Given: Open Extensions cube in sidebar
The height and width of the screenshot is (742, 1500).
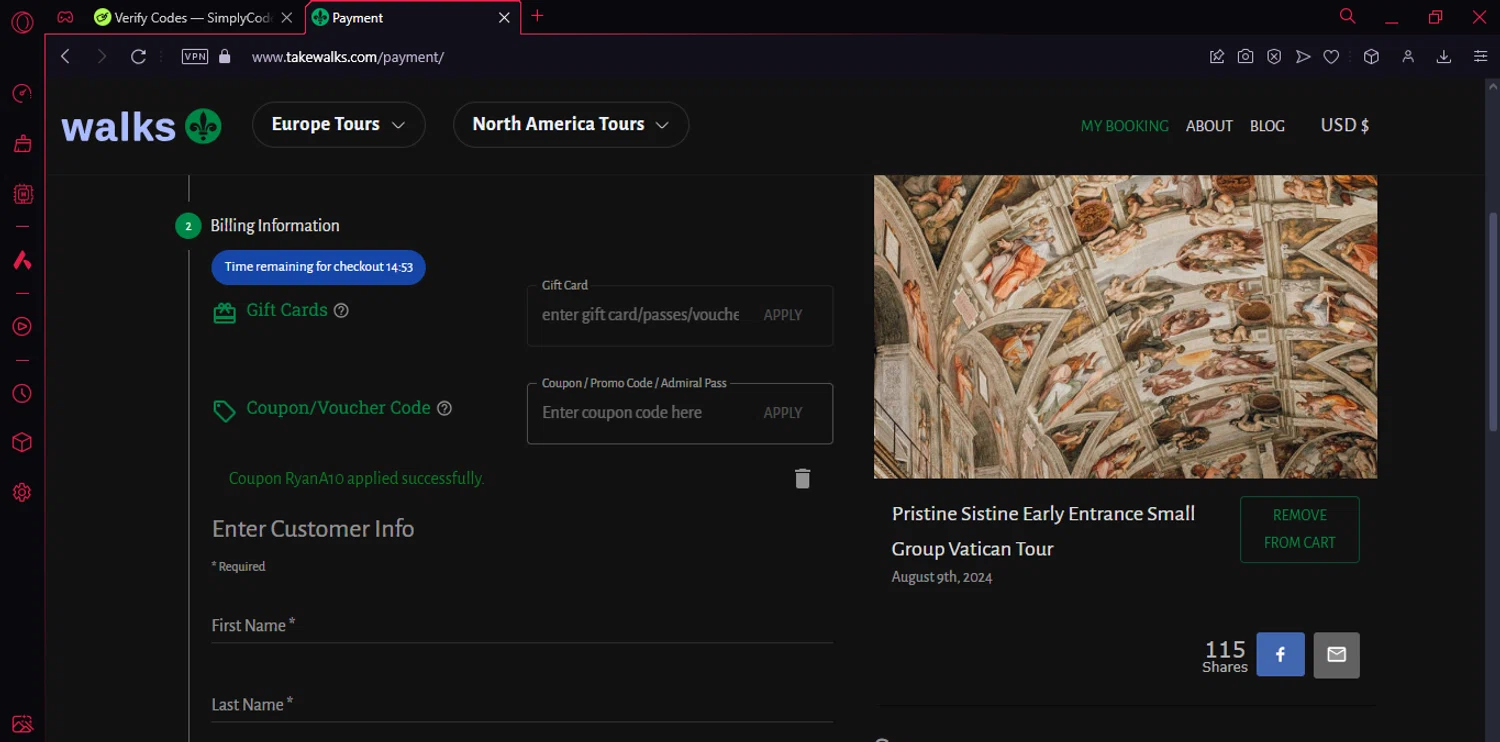Looking at the screenshot, I should click(x=22, y=443).
